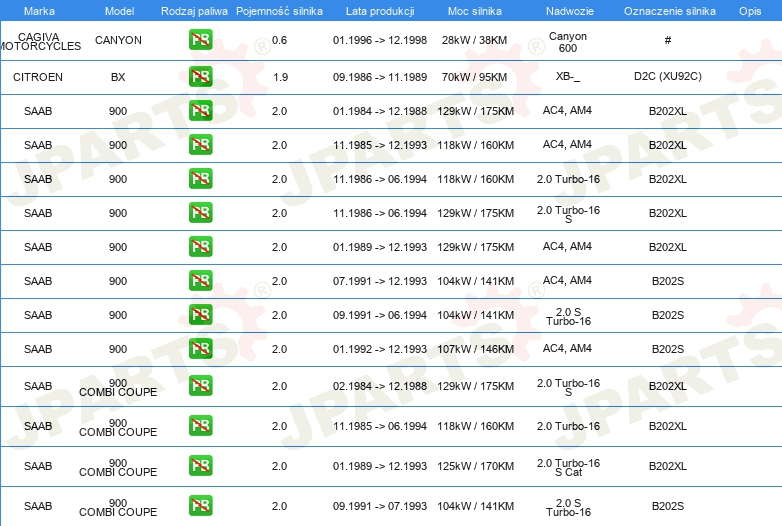Click the fuel icon in the 07.1991 SAAB 900 row
782x526 pixels.
(200, 281)
